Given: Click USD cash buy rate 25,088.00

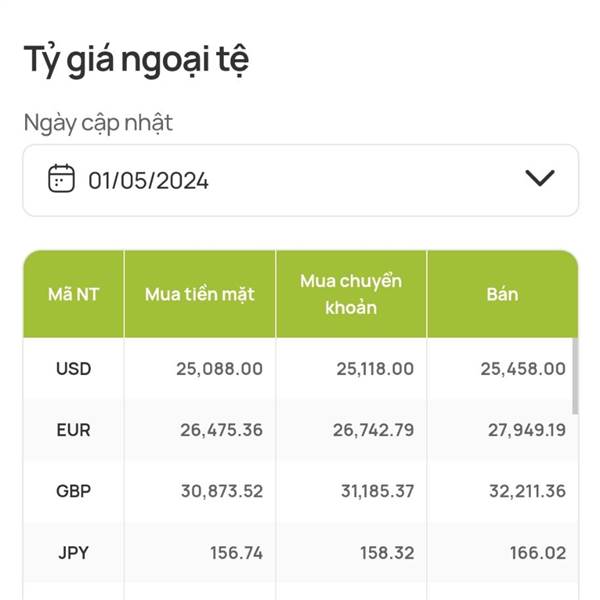Looking at the screenshot, I should (219, 369).
